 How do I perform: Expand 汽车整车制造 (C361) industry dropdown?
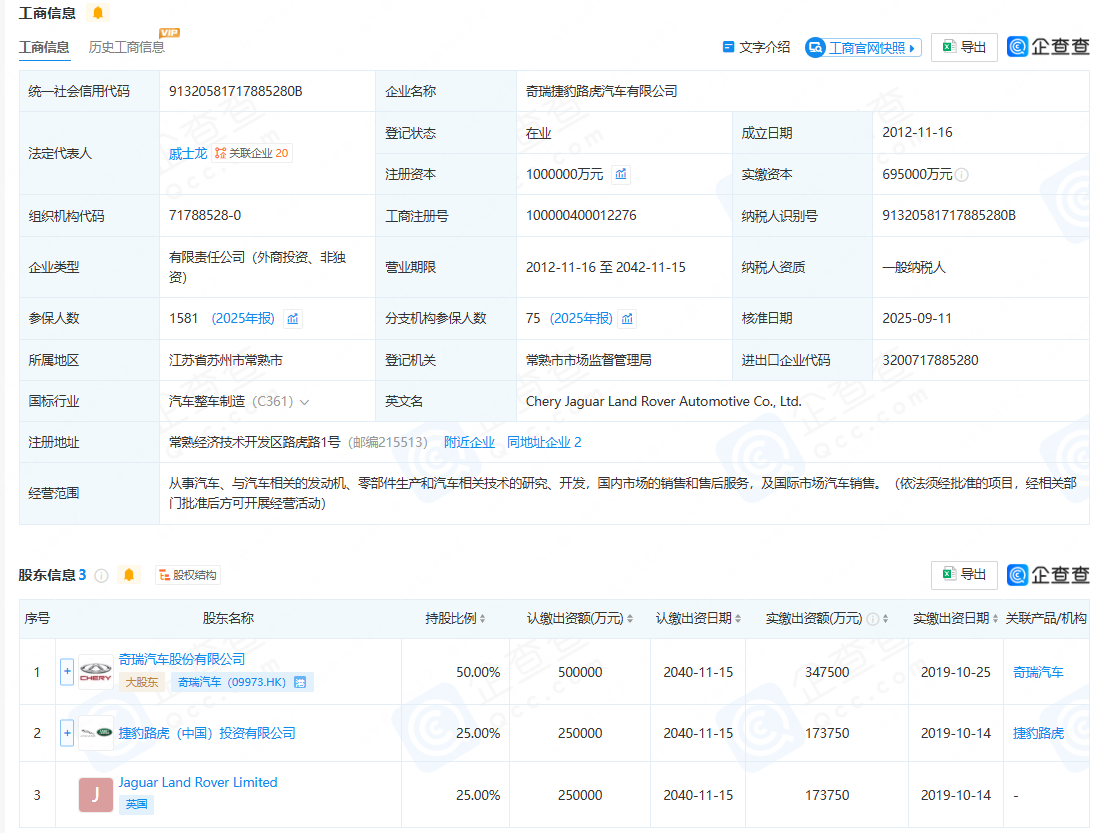point(304,402)
